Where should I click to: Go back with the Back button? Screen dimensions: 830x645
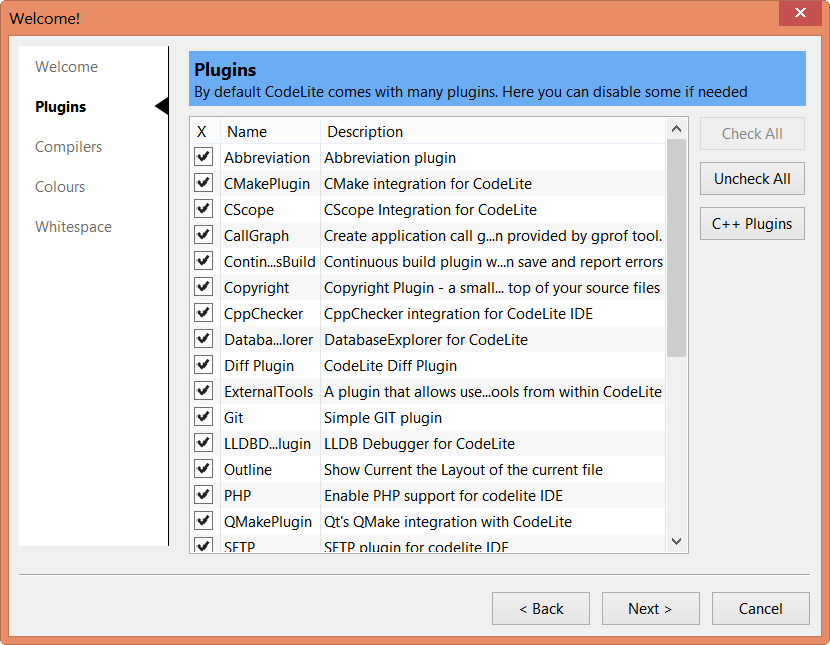pyautogui.click(x=541, y=608)
